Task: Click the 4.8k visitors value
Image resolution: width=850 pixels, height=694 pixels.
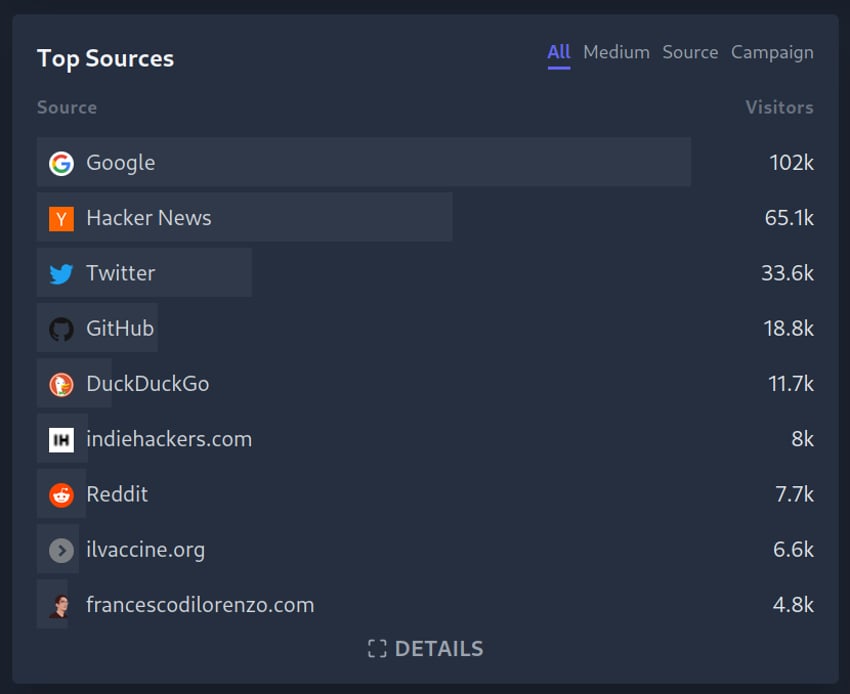Action: (x=793, y=605)
